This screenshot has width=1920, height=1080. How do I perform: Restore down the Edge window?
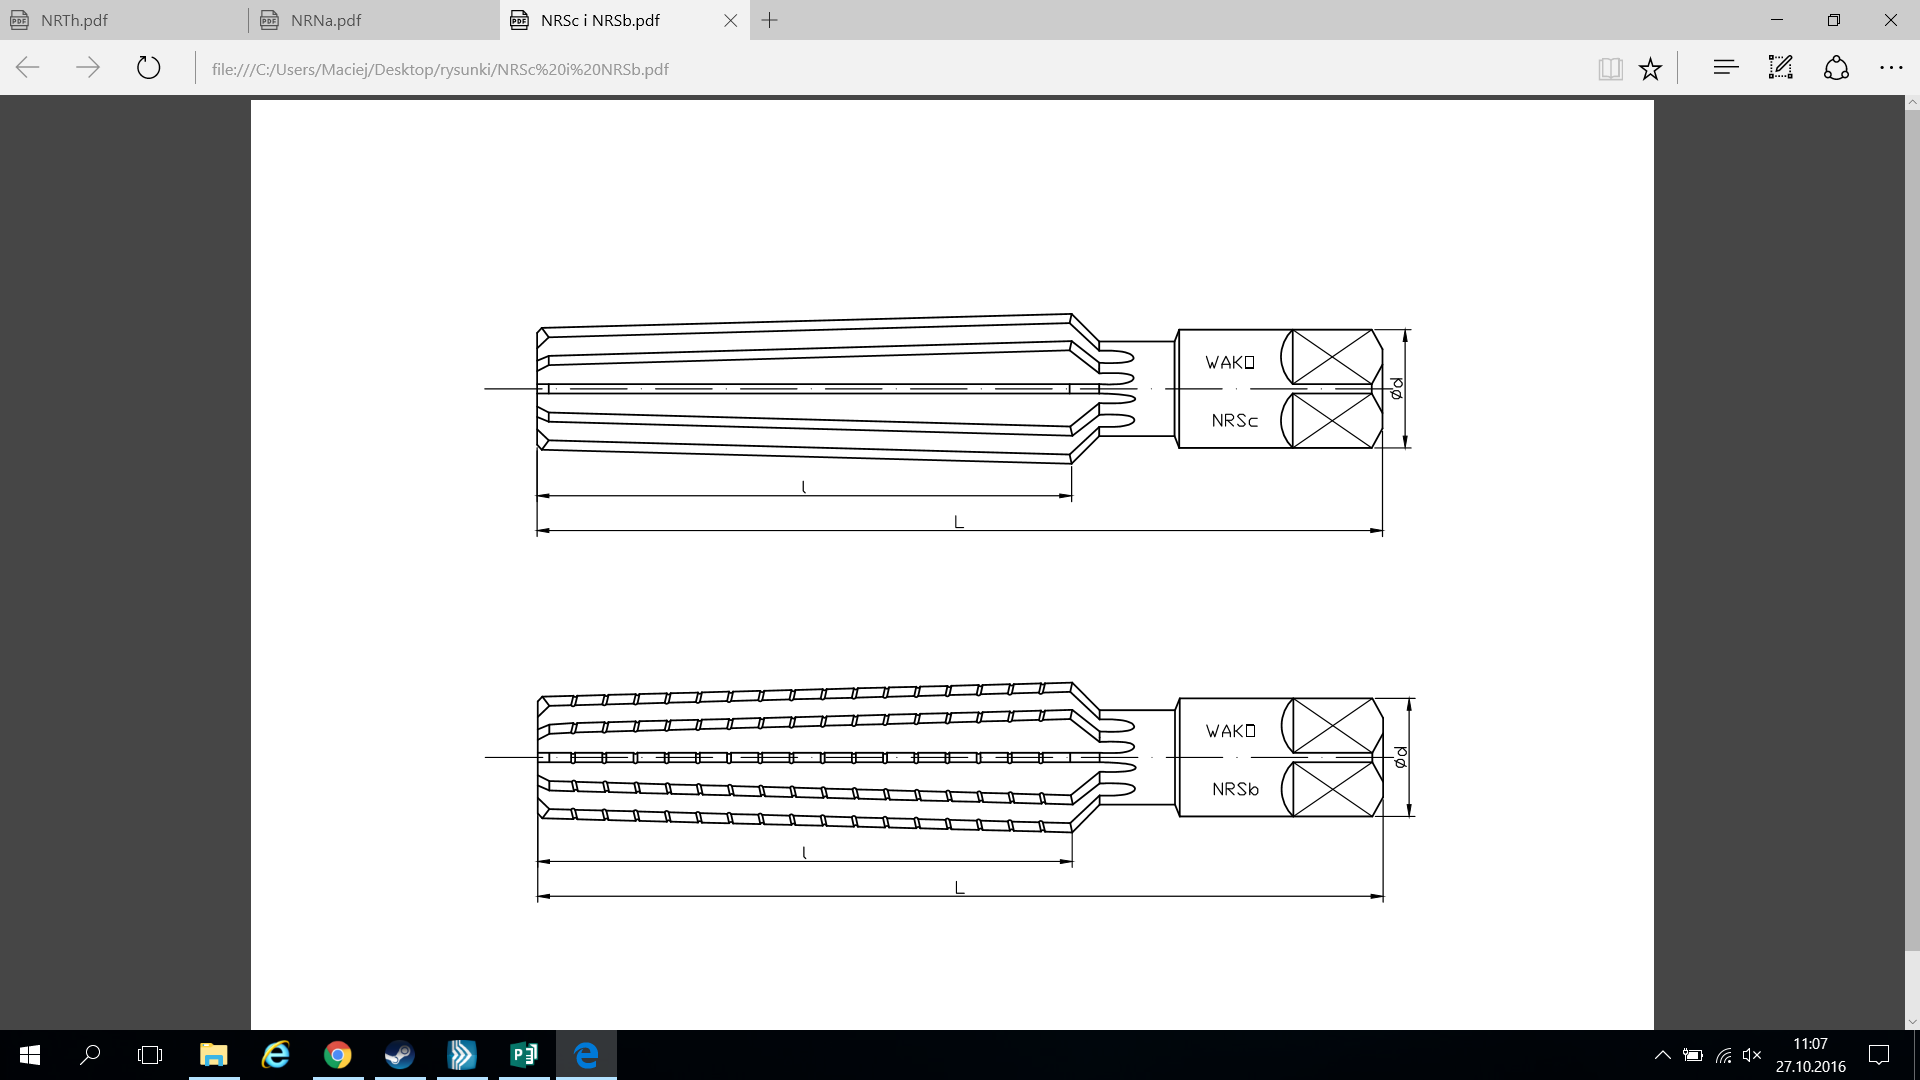[1834, 20]
